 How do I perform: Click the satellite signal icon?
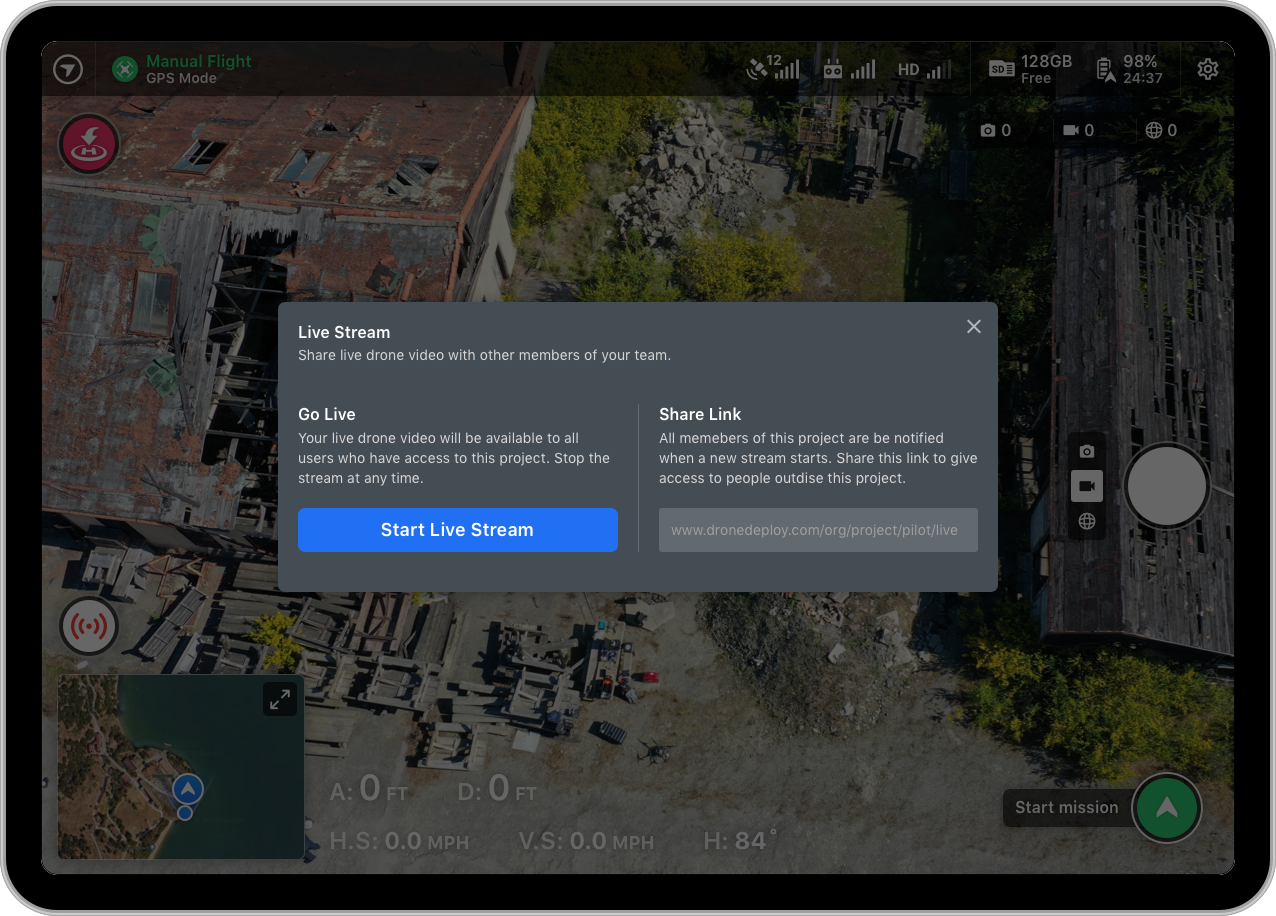[773, 68]
